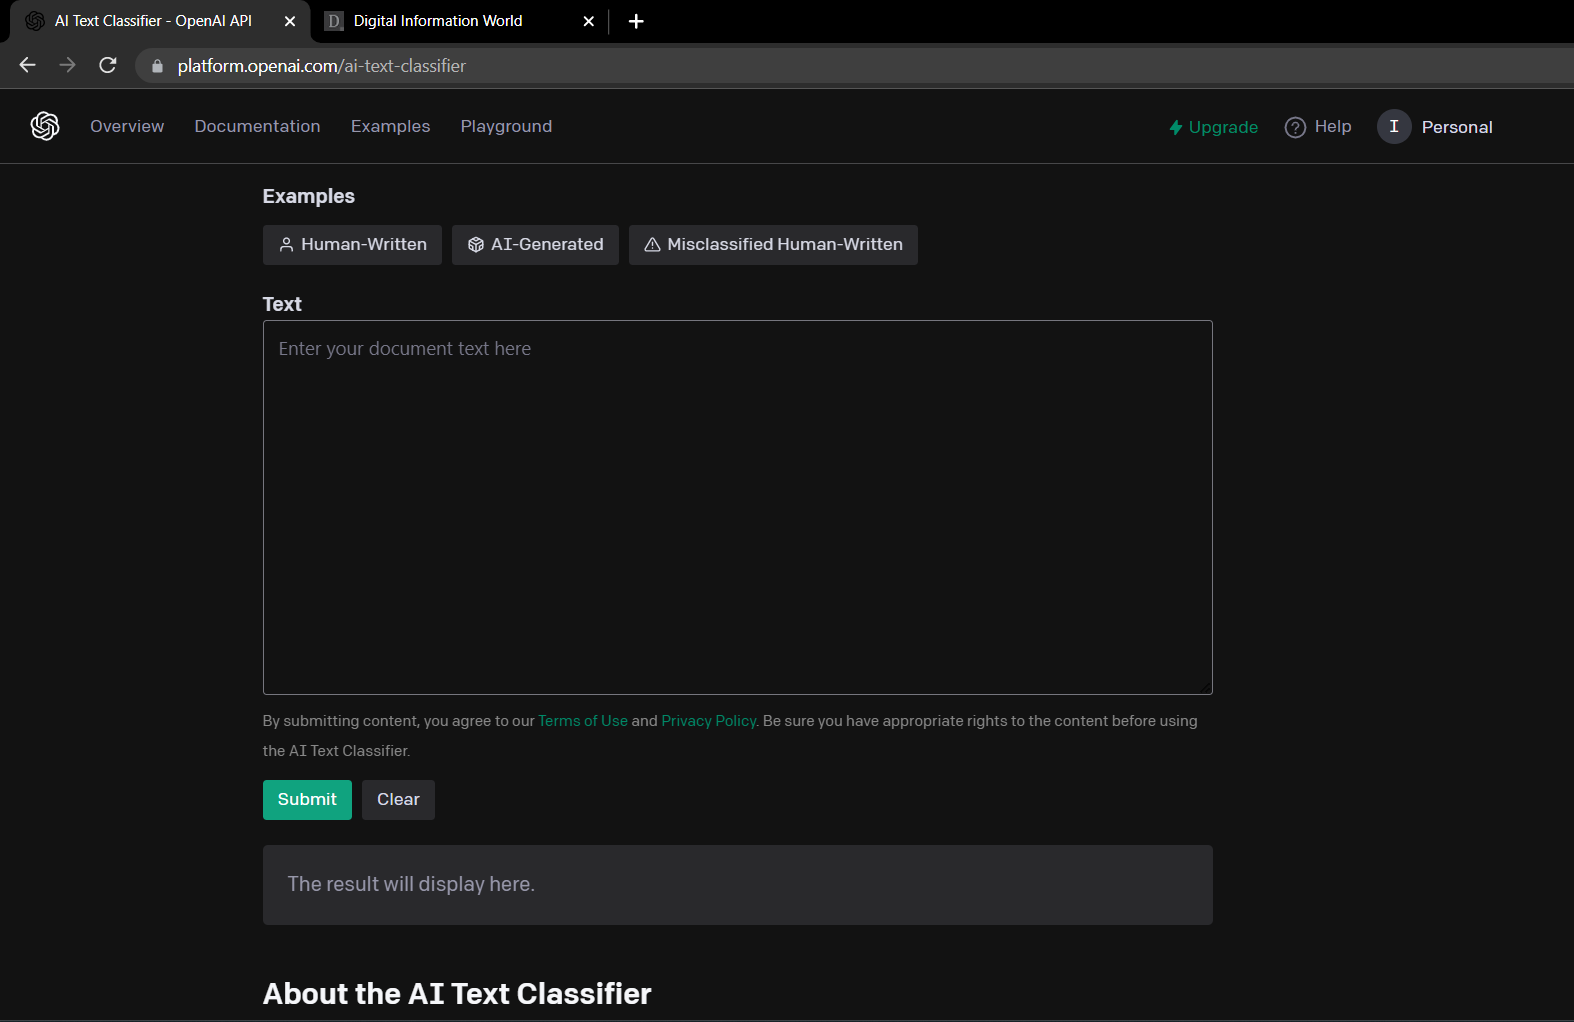Open the Terms of Use link
This screenshot has height=1022, width=1574.
point(583,721)
